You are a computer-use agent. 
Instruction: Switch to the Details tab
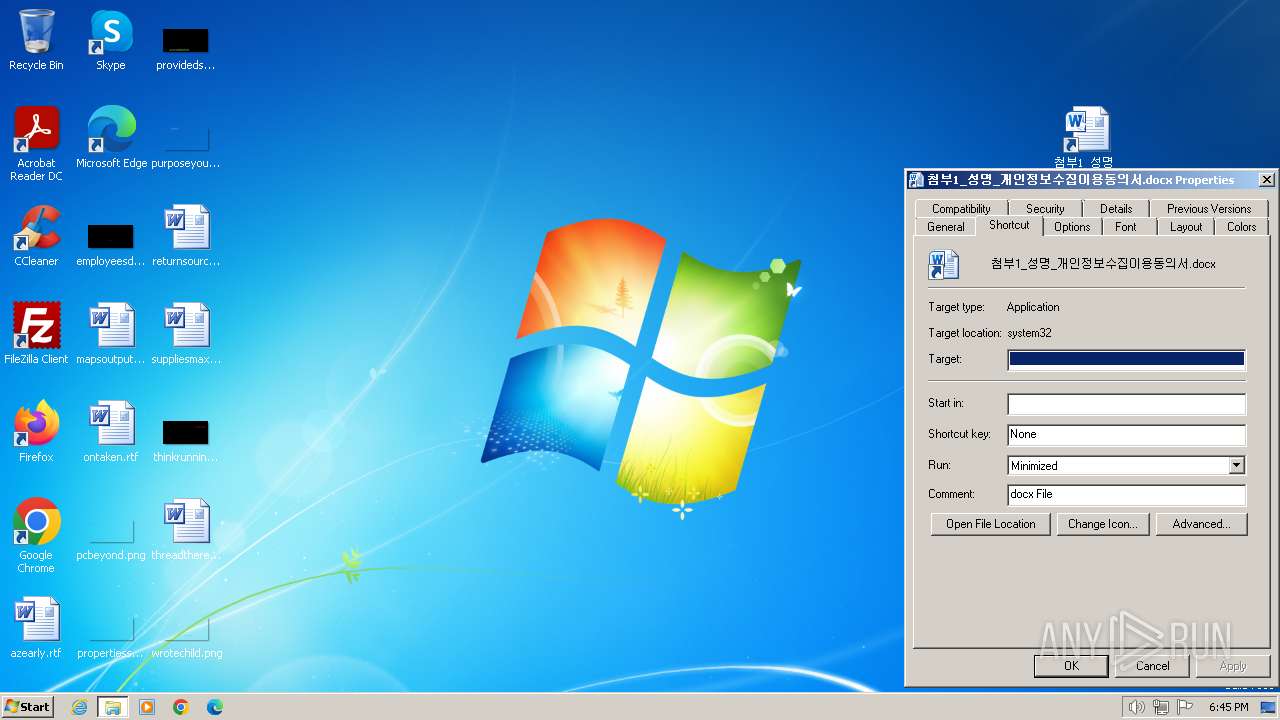point(1116,209)
